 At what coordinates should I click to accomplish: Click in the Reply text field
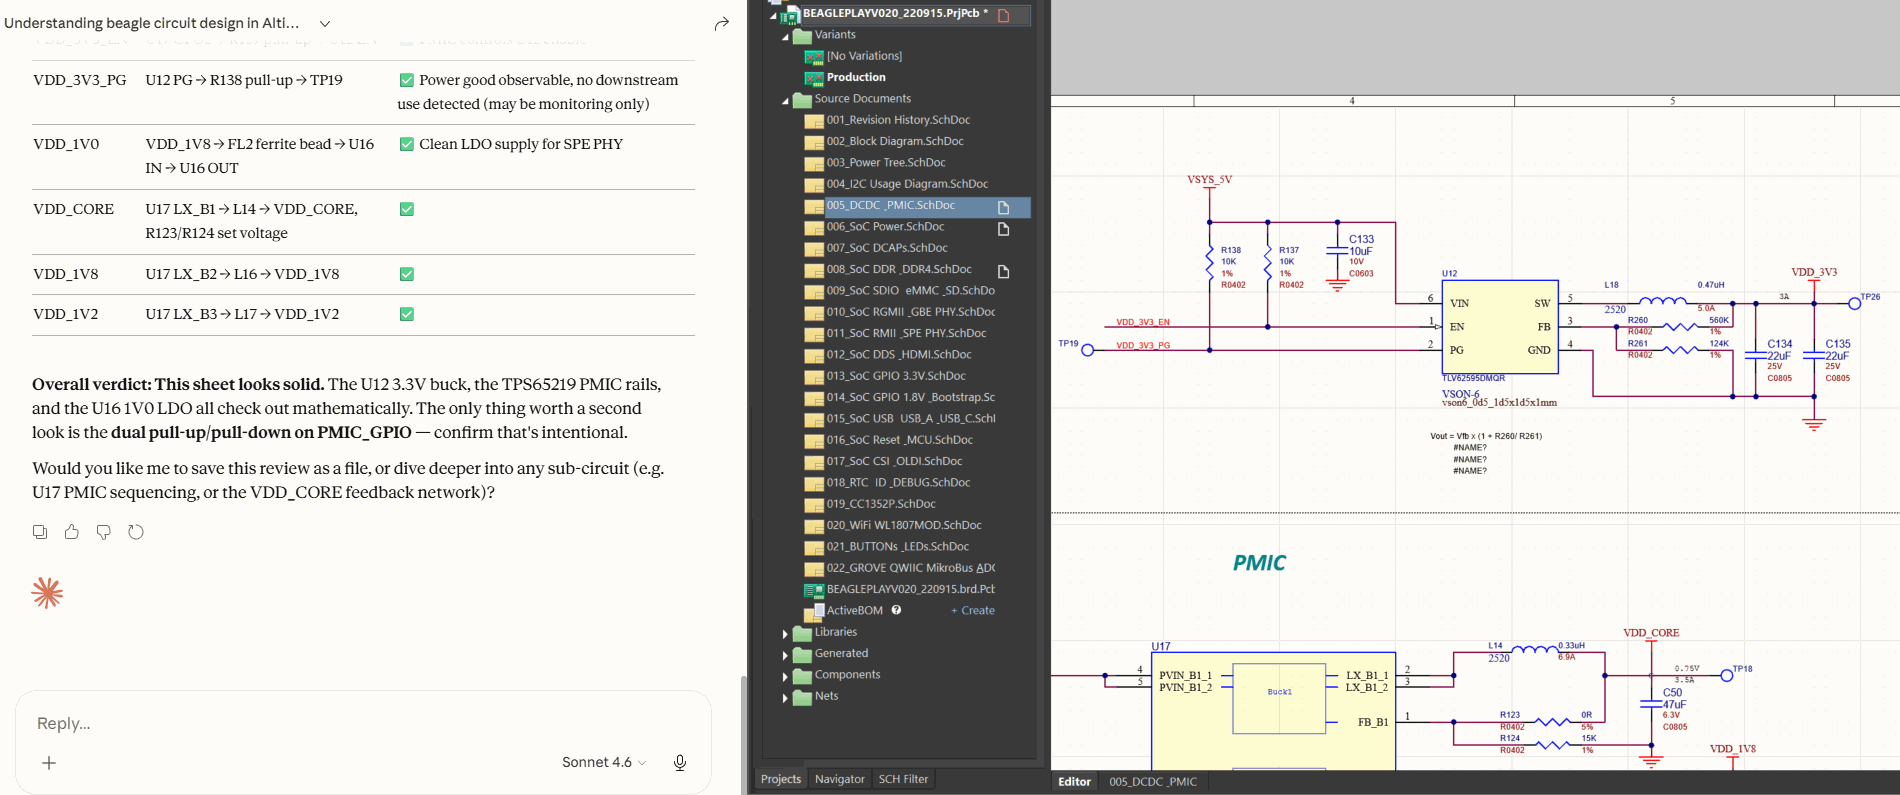point(363,723)
